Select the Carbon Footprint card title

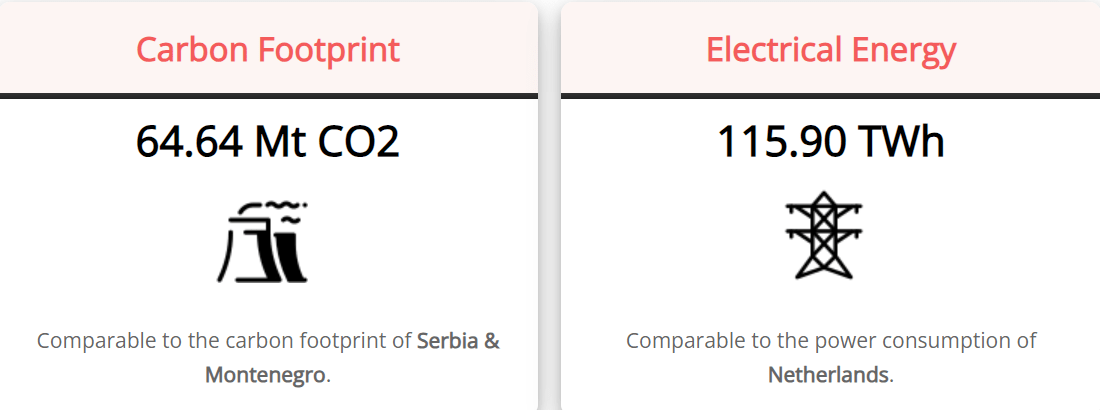(x=268, y=49)
